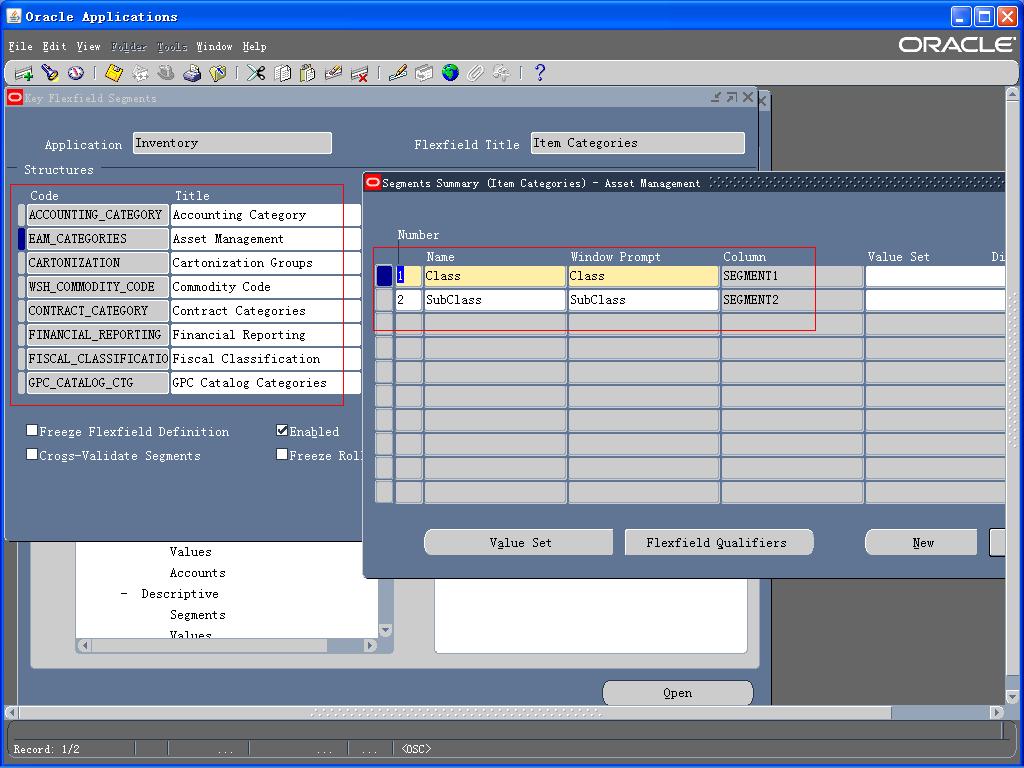Click the Clear Record eraser icon
Image resolution: width=1024 pixels, height=768 pixels.
(333, 73)
